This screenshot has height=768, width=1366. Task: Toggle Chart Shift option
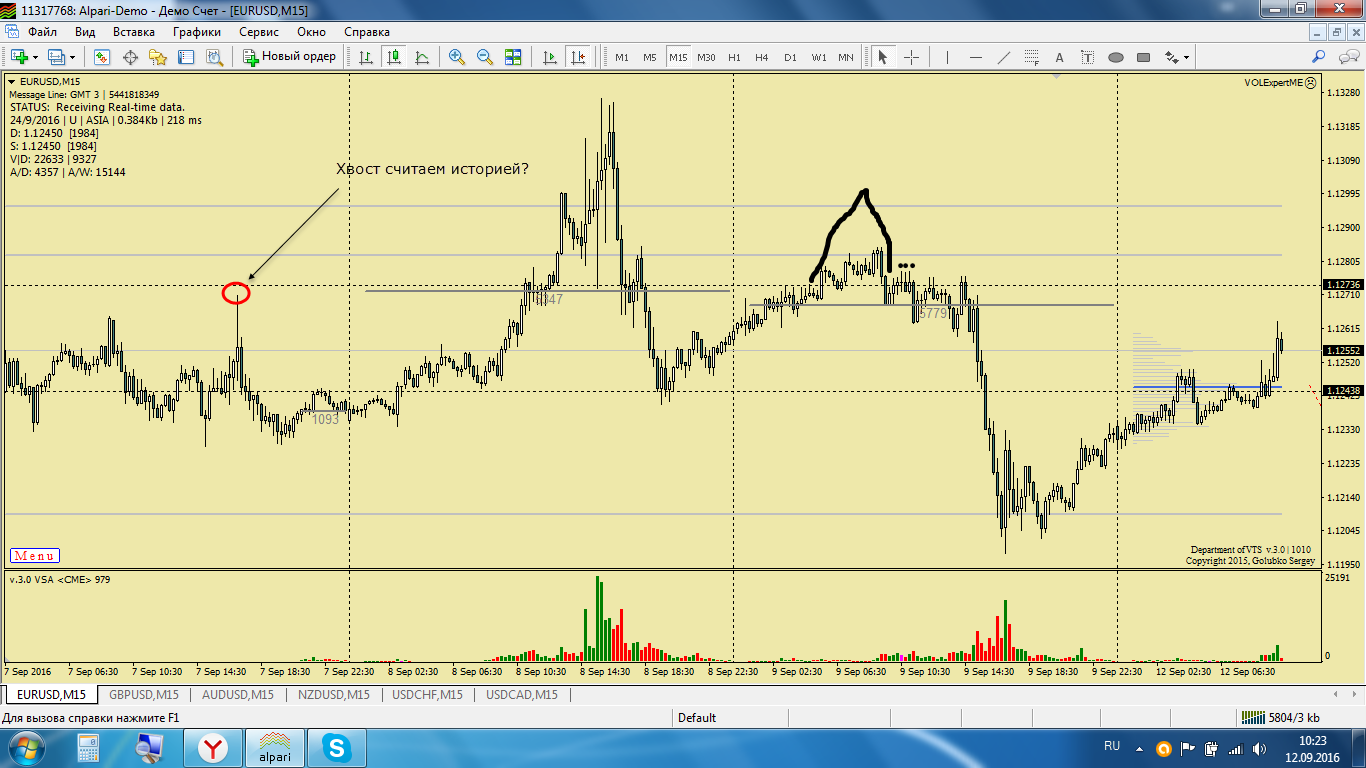pos(577,57)
